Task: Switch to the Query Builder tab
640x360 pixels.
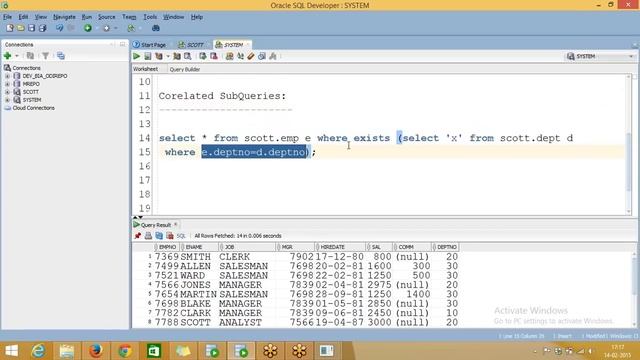Action: tap(184, 69)
